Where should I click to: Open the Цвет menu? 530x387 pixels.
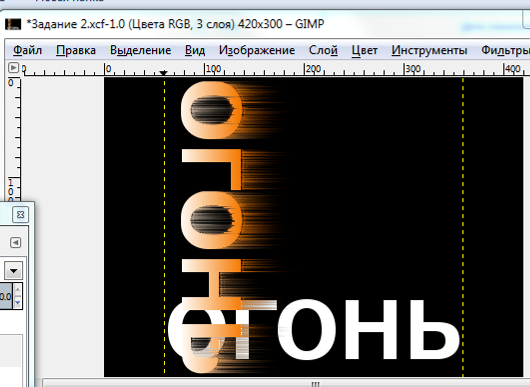(364, 50)
